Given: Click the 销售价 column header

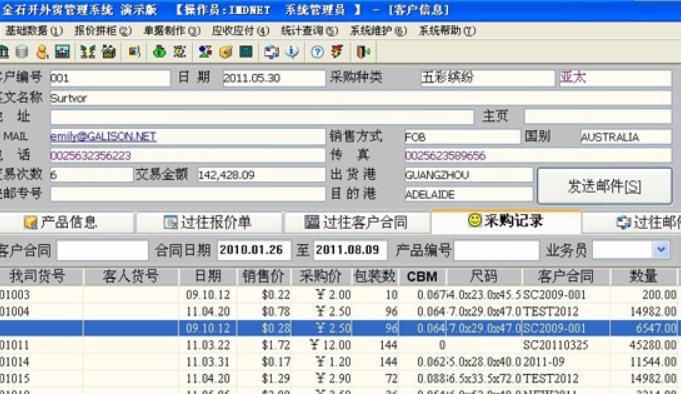Looking at the screenshot, I should (x=264, y=277).
